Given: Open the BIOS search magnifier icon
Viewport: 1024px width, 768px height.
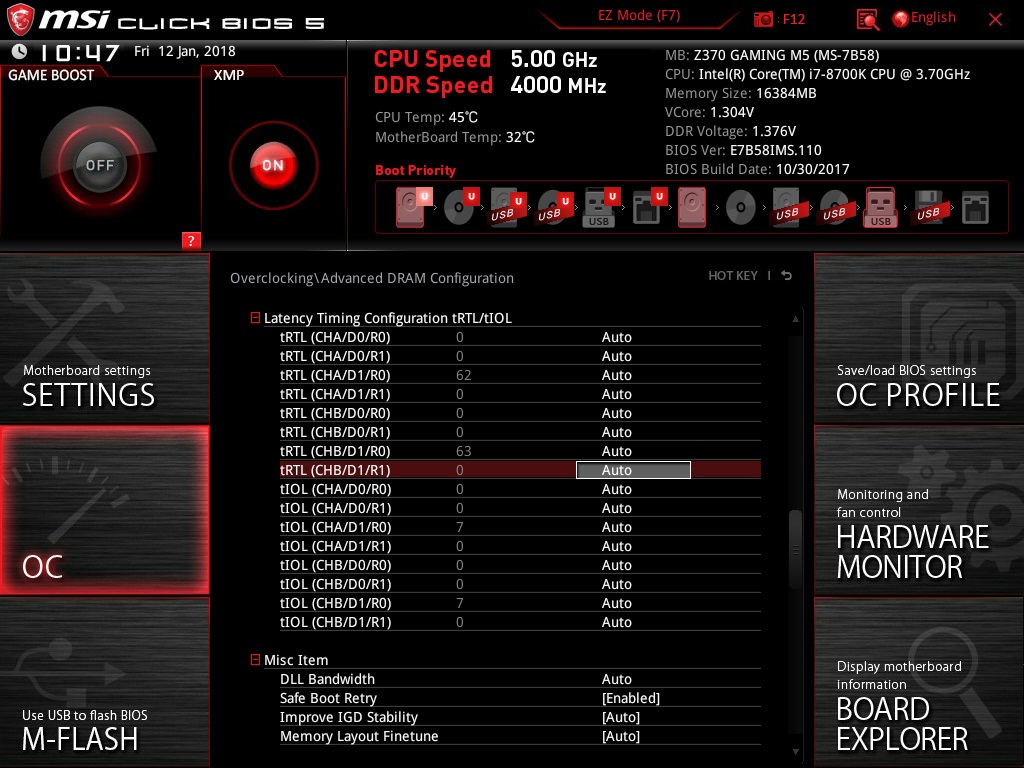Looking at the screenshot, I should pos(867,20).
